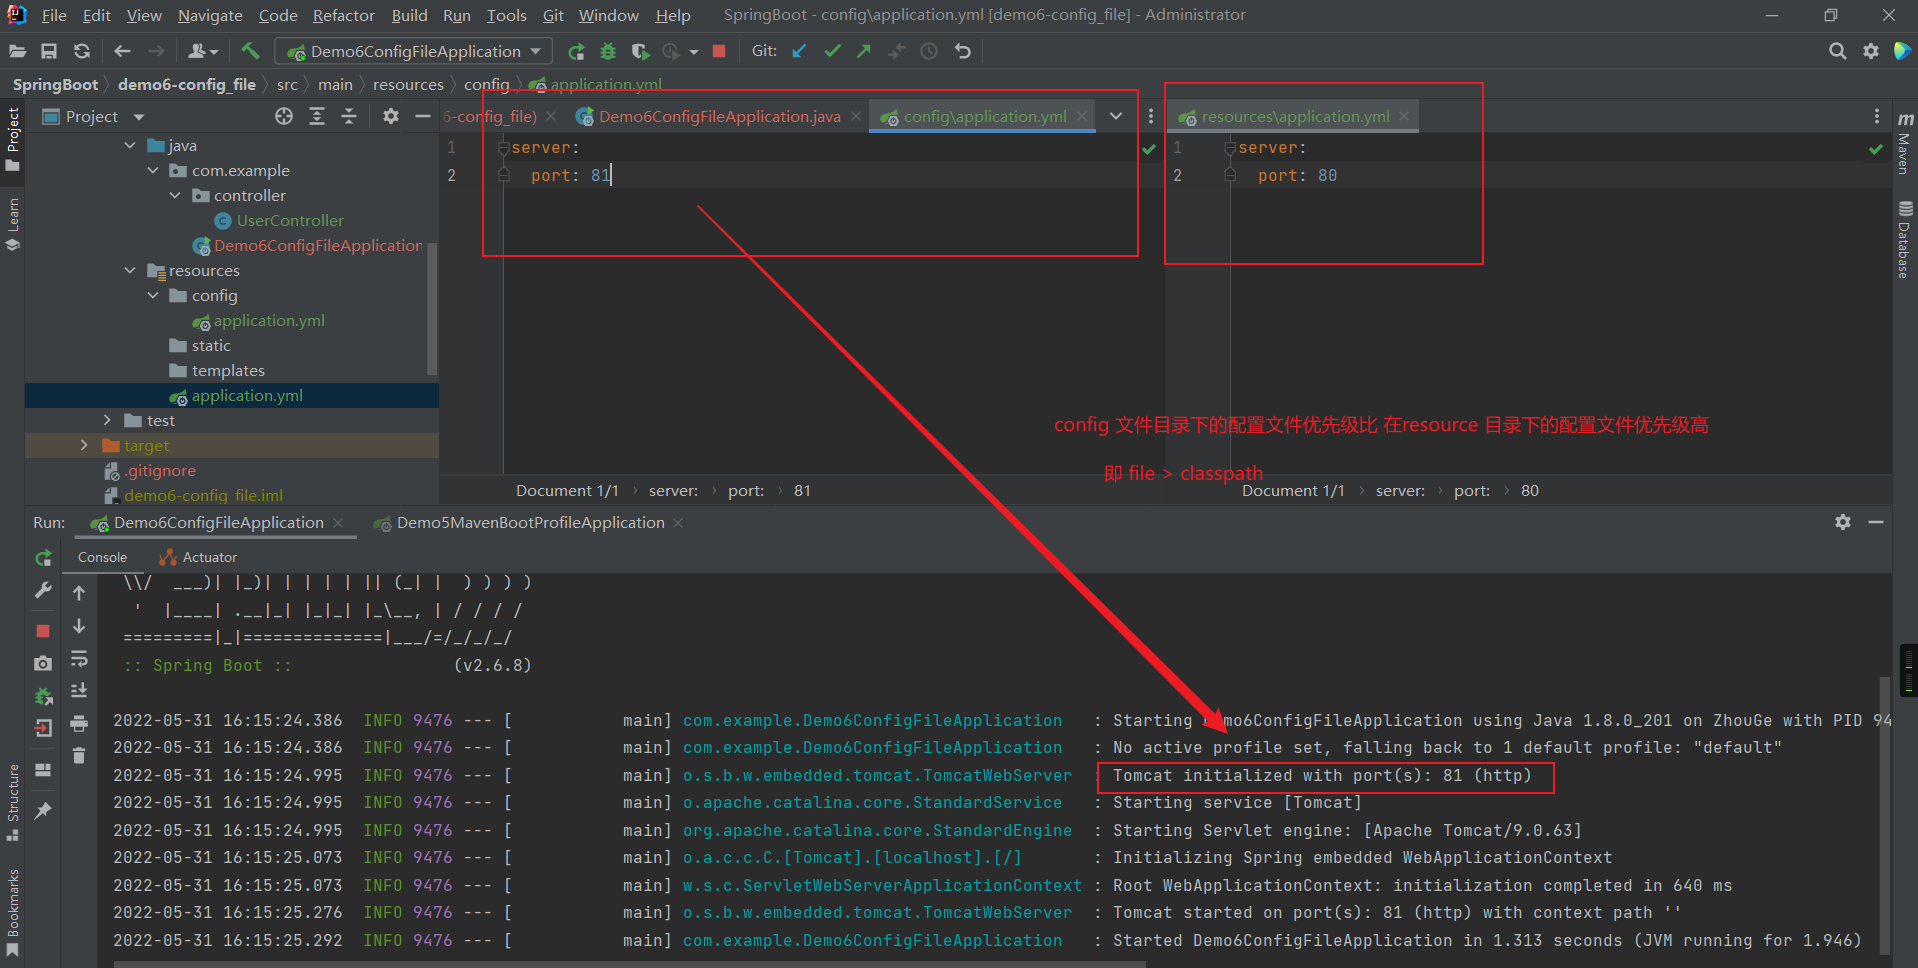Viewport: 1918px width, 968px height.
Task: Select .gitignore in the Project tree
Action: point(160,471)
